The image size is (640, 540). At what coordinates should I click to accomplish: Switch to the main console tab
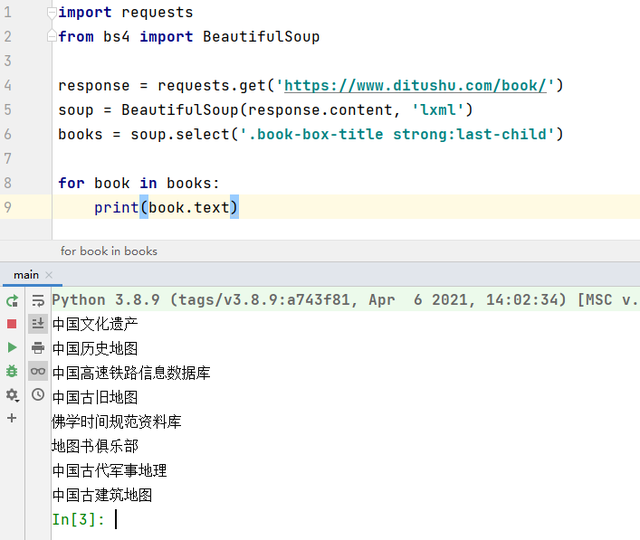tap(26, 275)
